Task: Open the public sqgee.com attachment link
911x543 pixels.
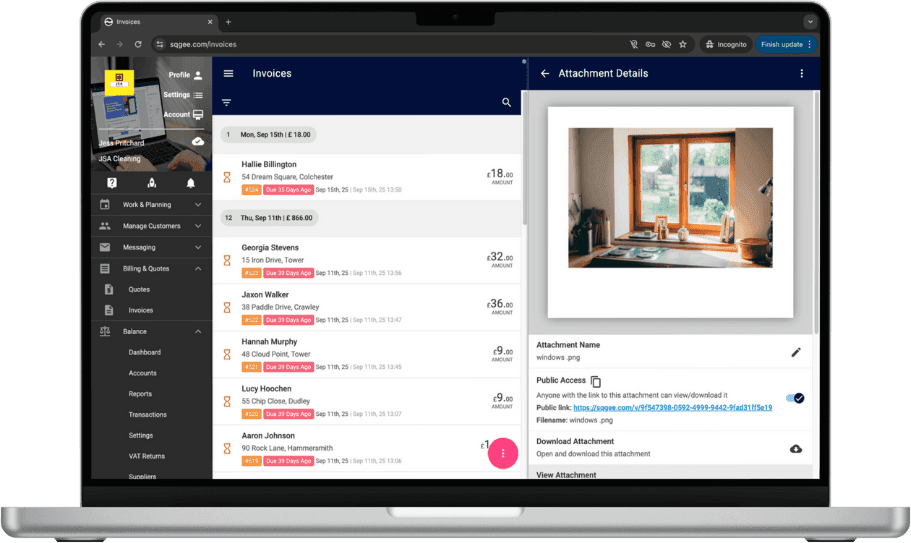Action: (x=672, y=408)
